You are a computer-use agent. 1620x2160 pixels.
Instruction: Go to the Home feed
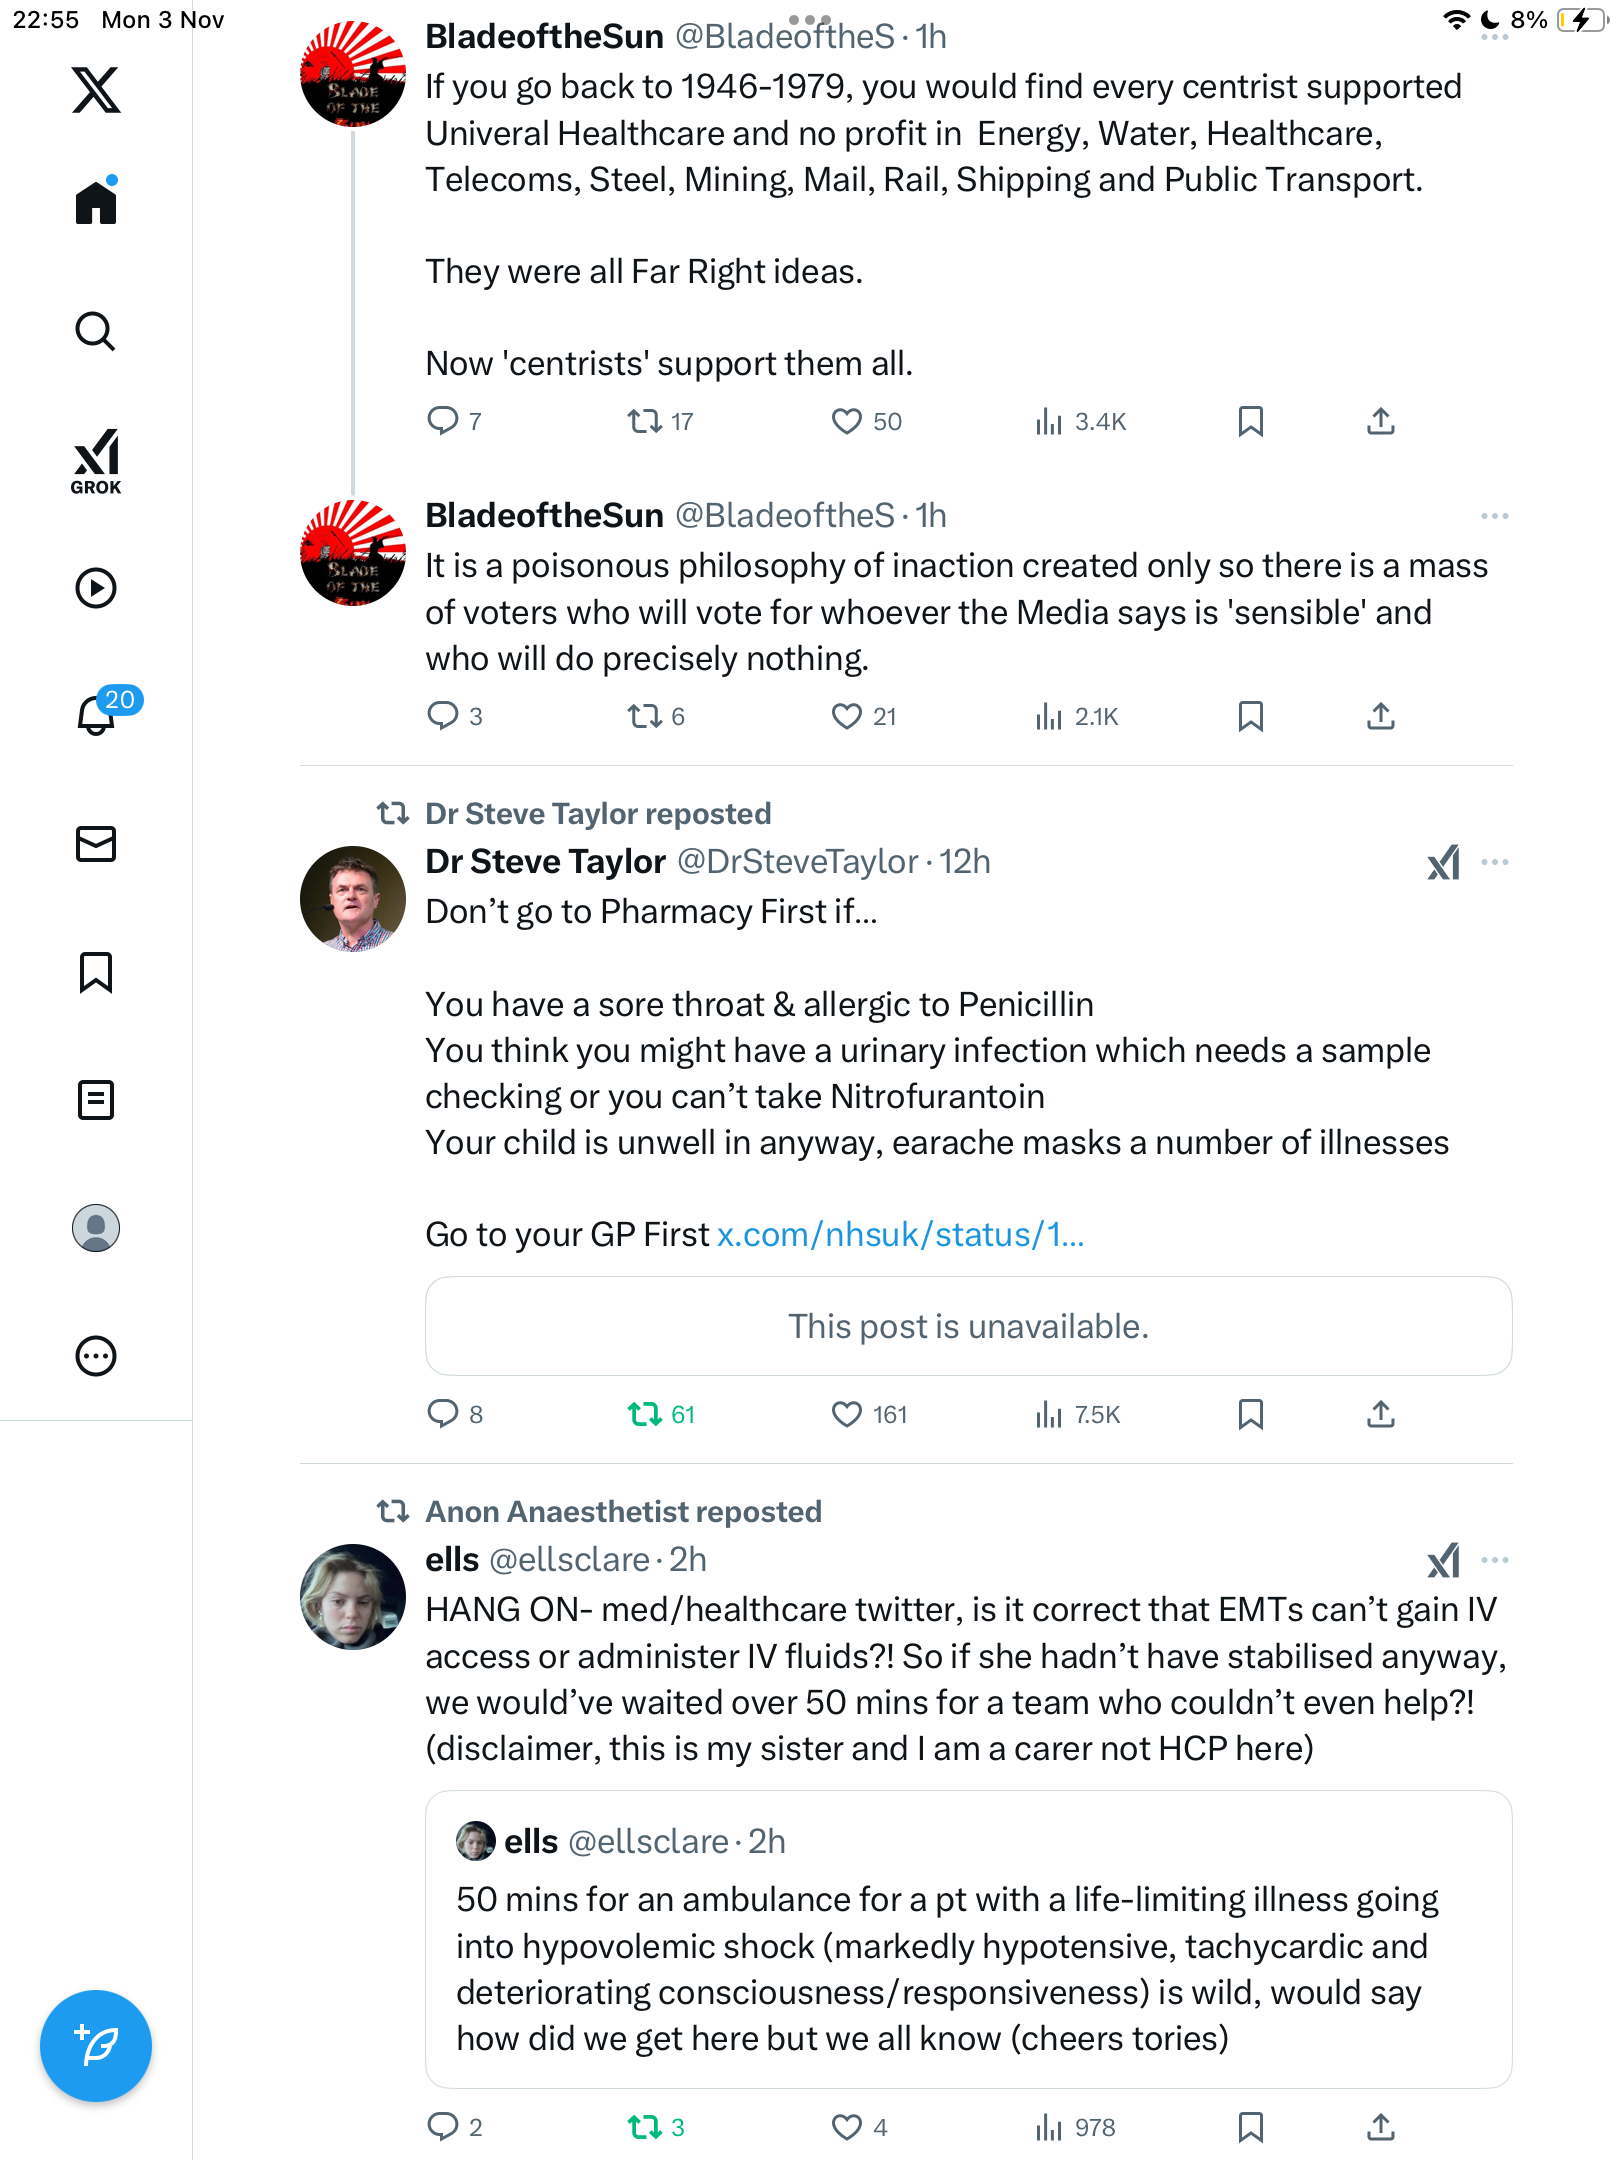click(96, 203)
